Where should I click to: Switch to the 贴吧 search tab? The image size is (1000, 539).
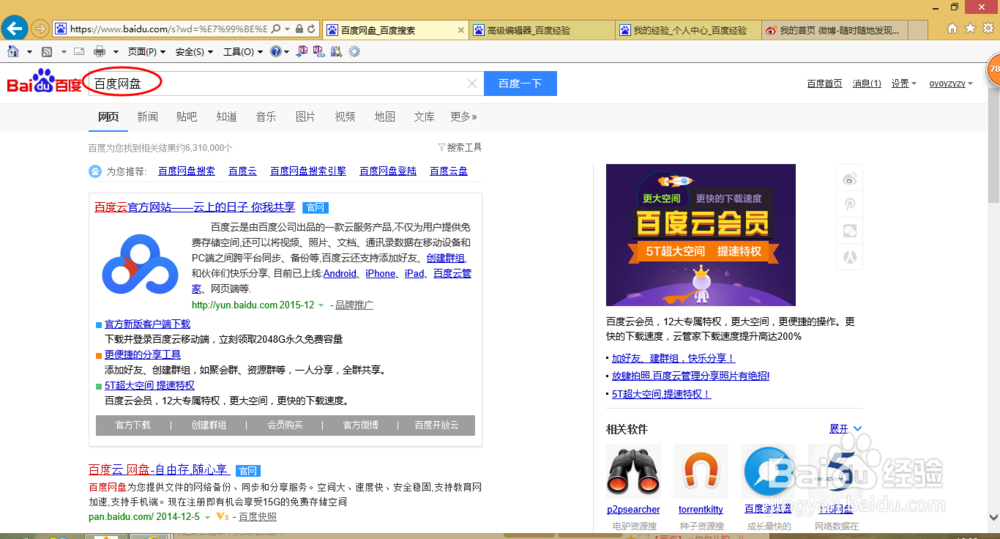pos(186,117)
